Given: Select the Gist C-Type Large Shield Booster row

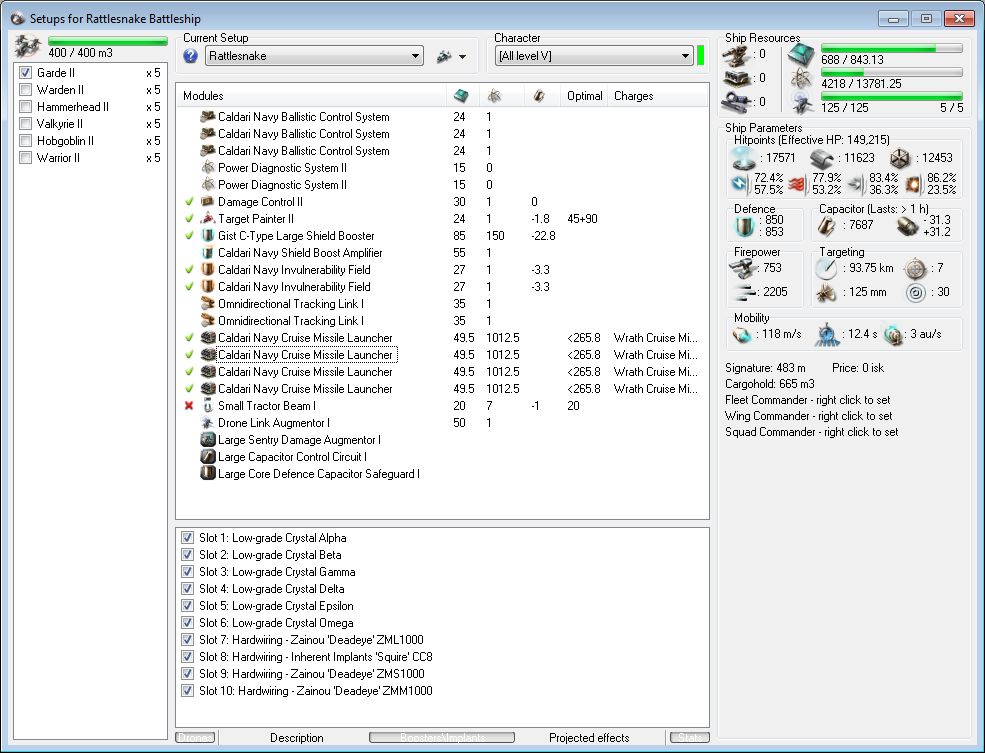Looking at the screenshot, I should pyautogui.click(x=442, y=236).
